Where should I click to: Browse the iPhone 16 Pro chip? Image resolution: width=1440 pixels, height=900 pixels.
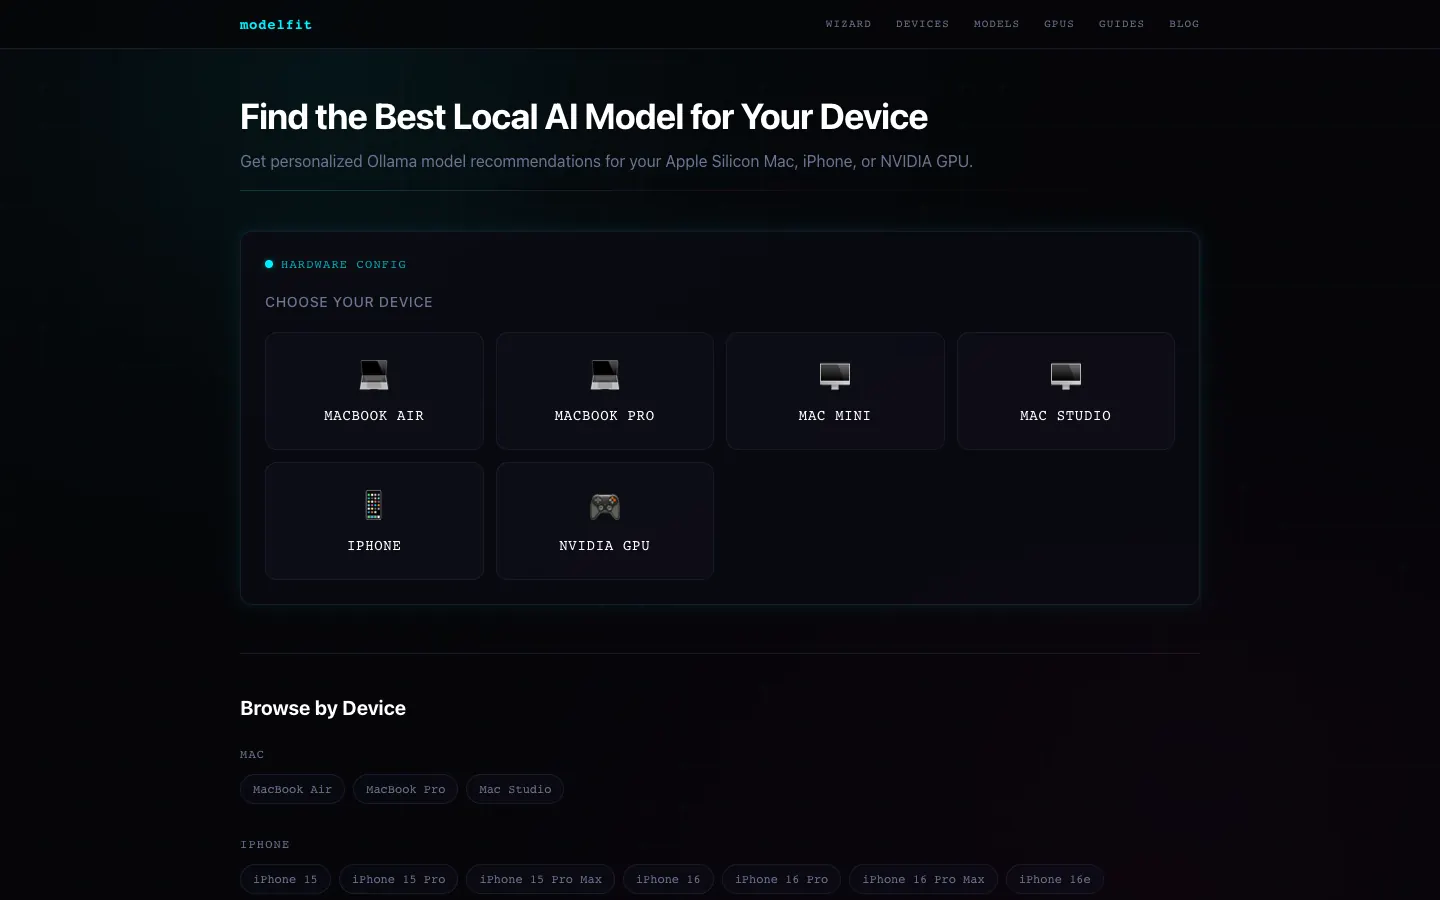tap(781, 879)
